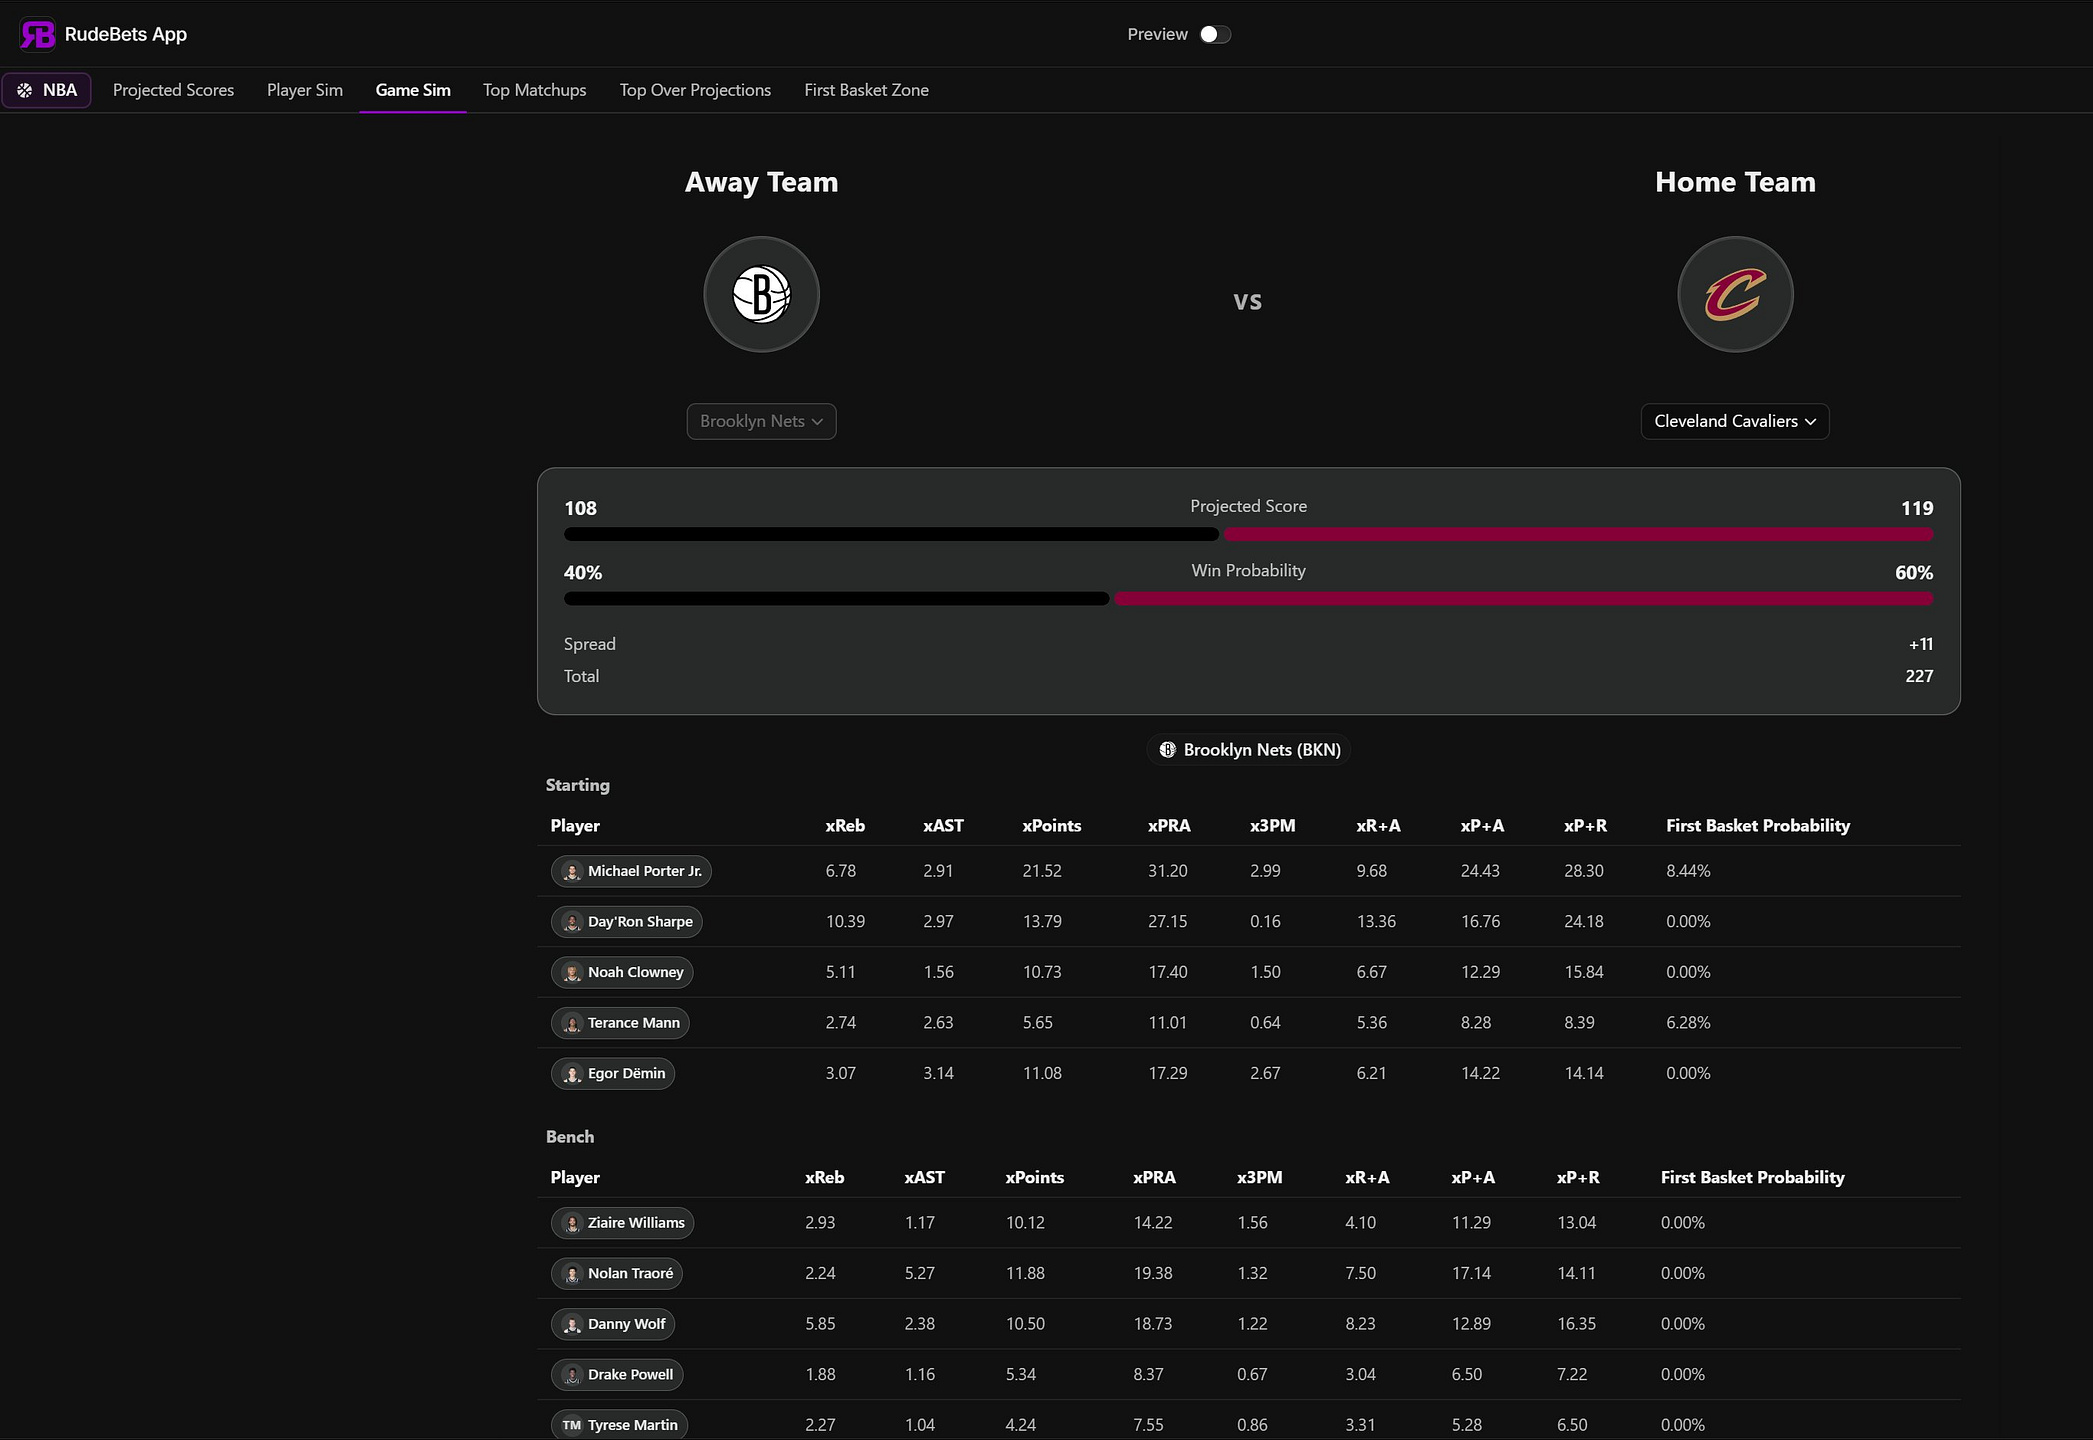Open the Projected Scores tab
Screen dimensions: 2093x1440
(x=173, y=90)
